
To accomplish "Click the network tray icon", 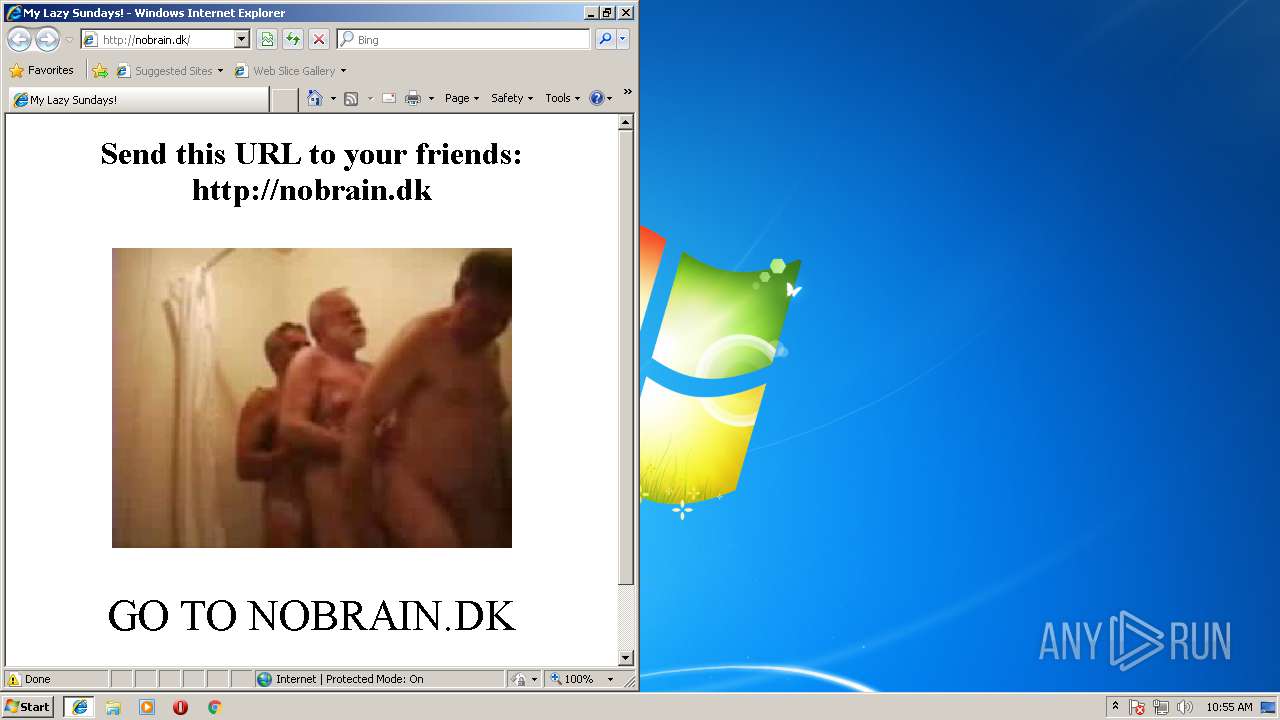I will click(x=1161, y=707).
